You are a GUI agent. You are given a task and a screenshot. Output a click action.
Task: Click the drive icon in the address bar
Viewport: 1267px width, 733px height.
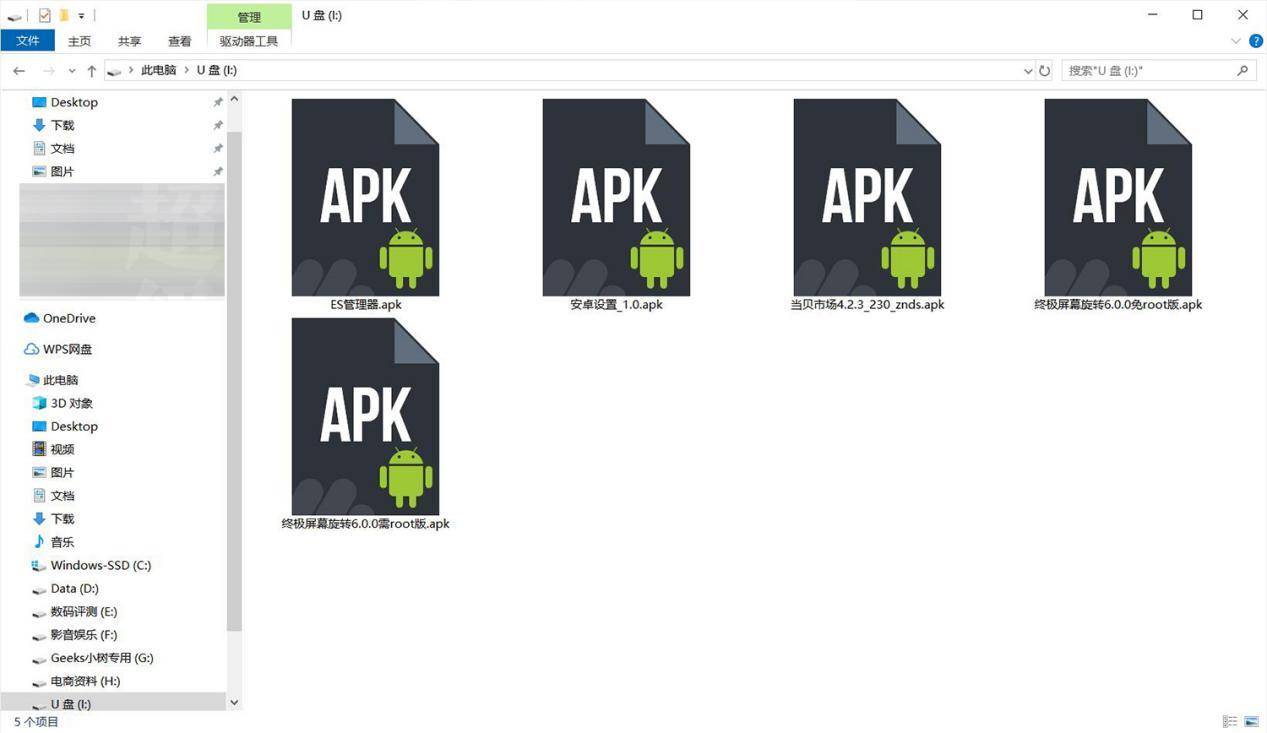pos(115,71)
